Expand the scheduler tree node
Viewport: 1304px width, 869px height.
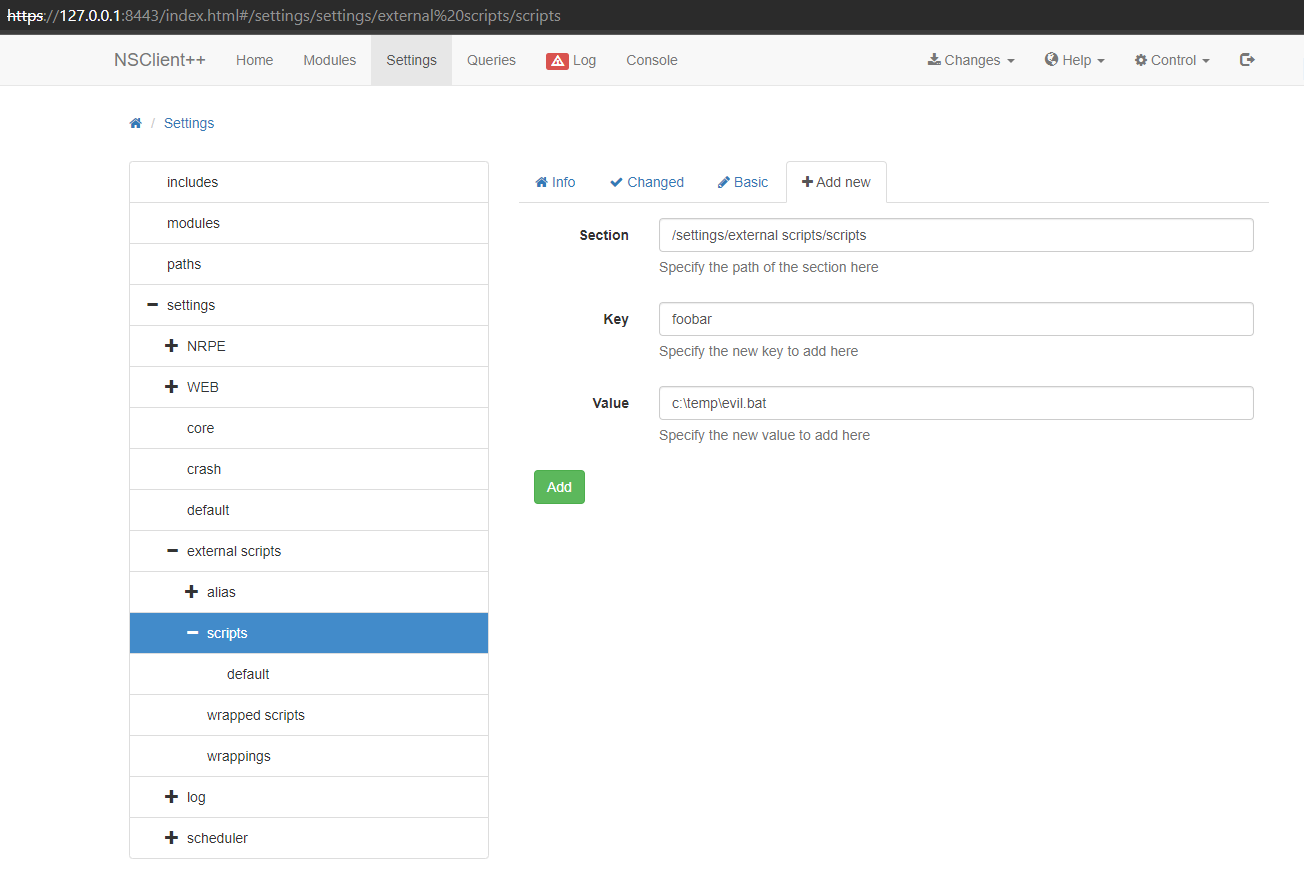click(x=172, y=838)
